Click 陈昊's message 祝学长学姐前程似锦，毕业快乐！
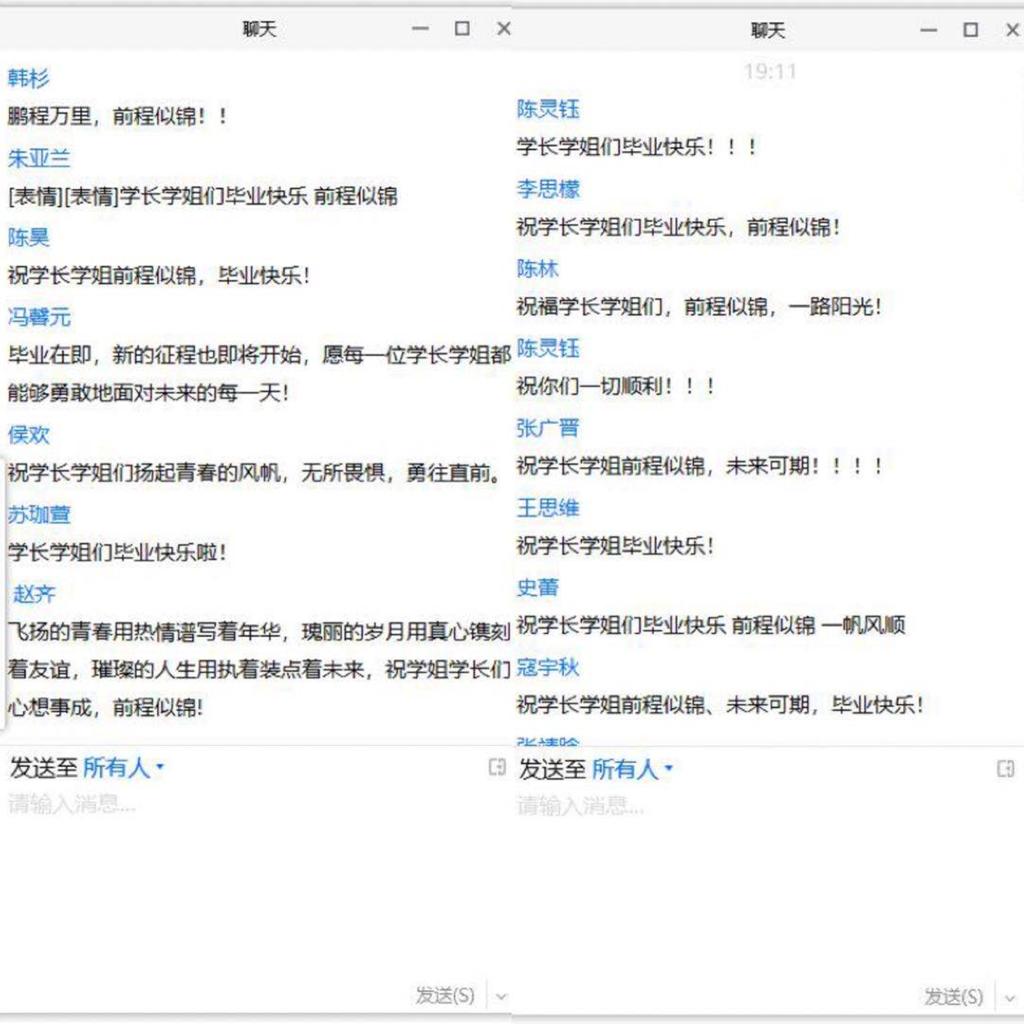The image size is (1024, 1024). [x=159, y=276]
